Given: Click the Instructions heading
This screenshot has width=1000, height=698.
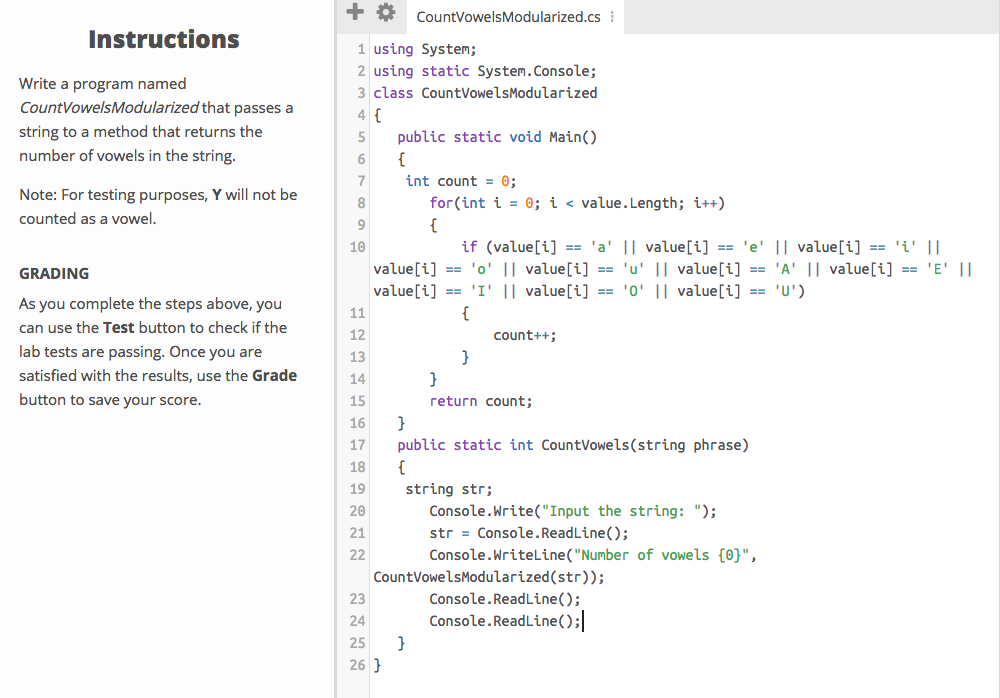Looking at the screenshot, I should click(x=163, y=39).
